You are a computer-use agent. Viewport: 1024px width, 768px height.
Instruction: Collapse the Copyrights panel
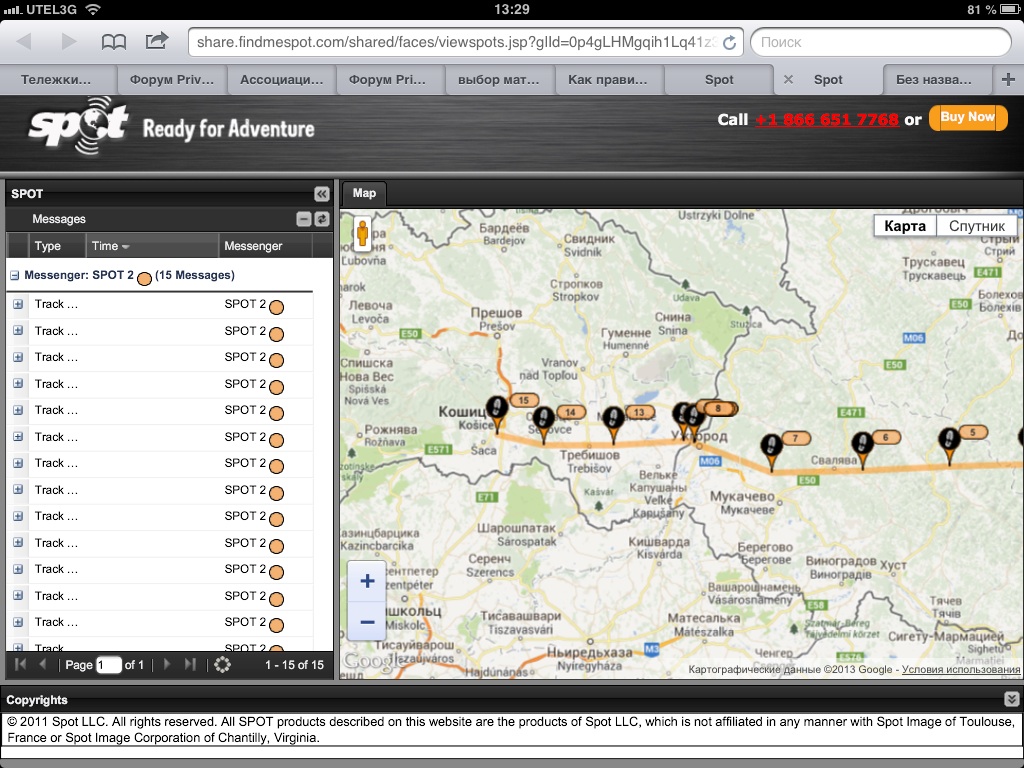[x=1011, y=700]
